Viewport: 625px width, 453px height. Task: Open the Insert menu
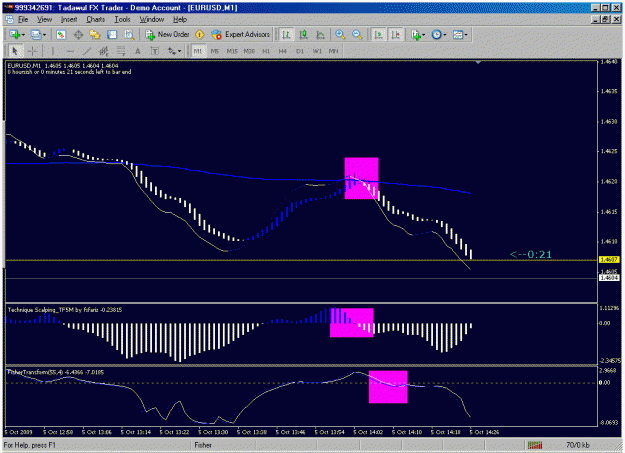69,19
